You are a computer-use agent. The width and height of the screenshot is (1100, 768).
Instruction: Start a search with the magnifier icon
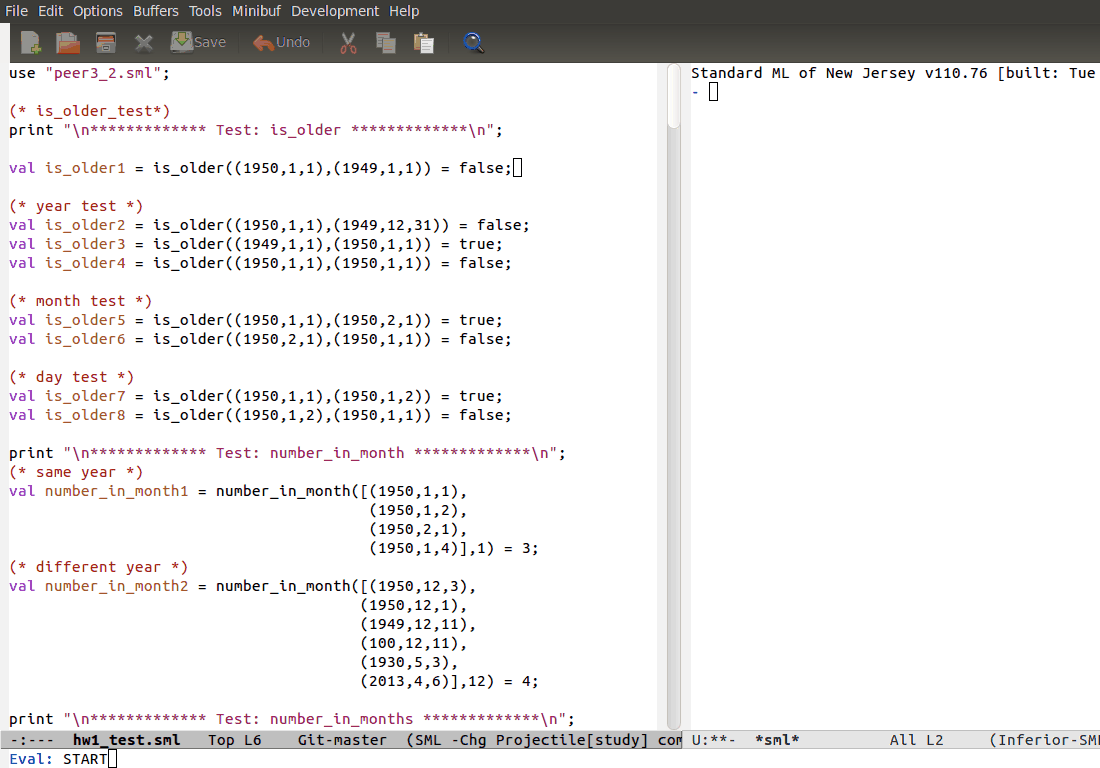coord(473,42)
